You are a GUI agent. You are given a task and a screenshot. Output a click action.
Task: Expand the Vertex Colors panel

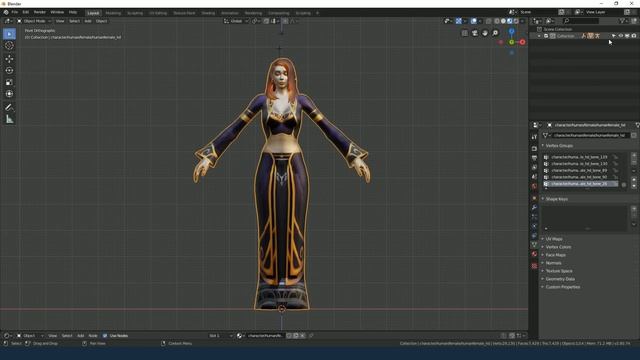click(558, 247)
